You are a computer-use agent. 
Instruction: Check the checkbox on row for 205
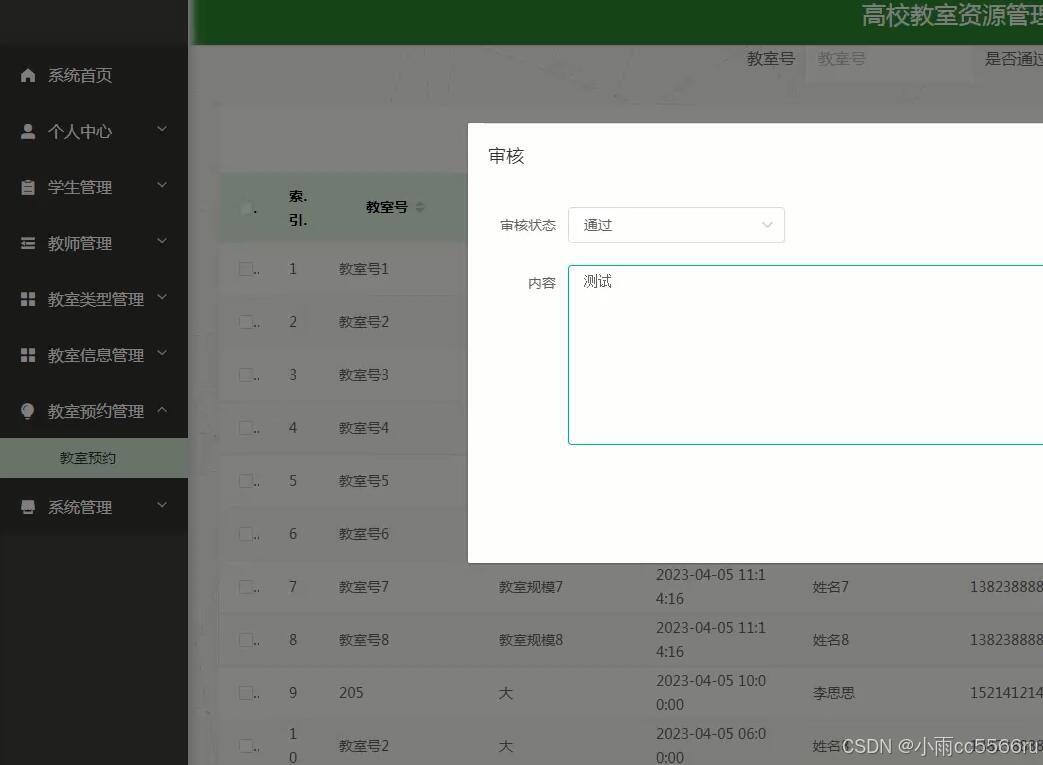247,692
